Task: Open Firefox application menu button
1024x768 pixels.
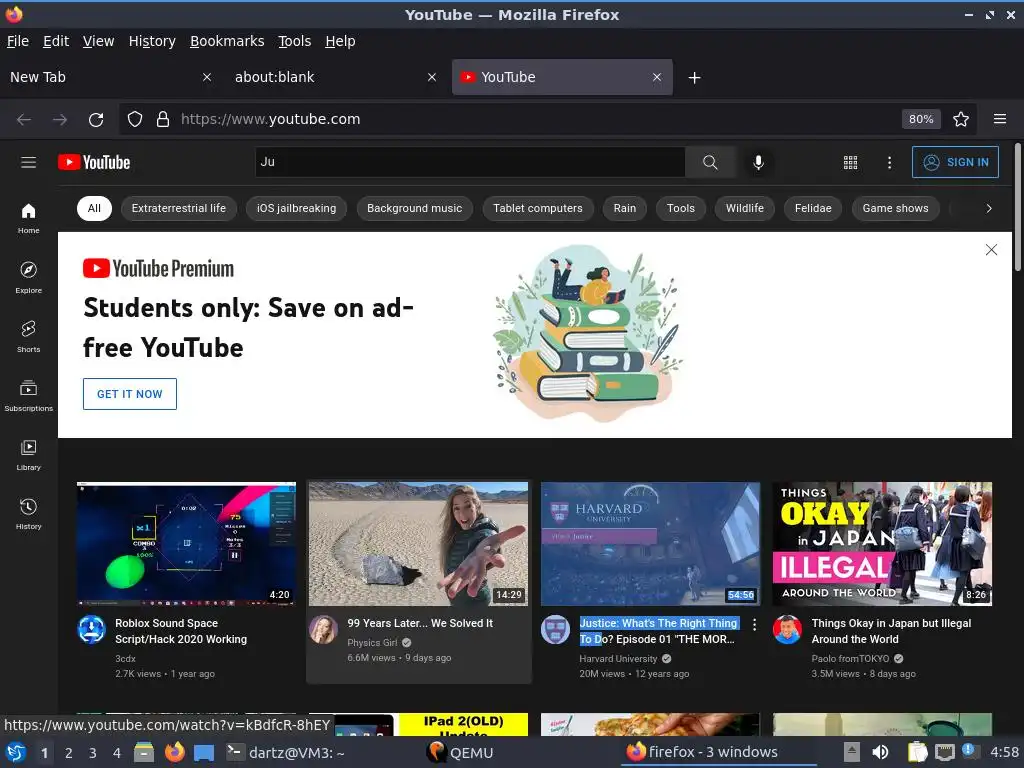Action: pos(1000,119)
